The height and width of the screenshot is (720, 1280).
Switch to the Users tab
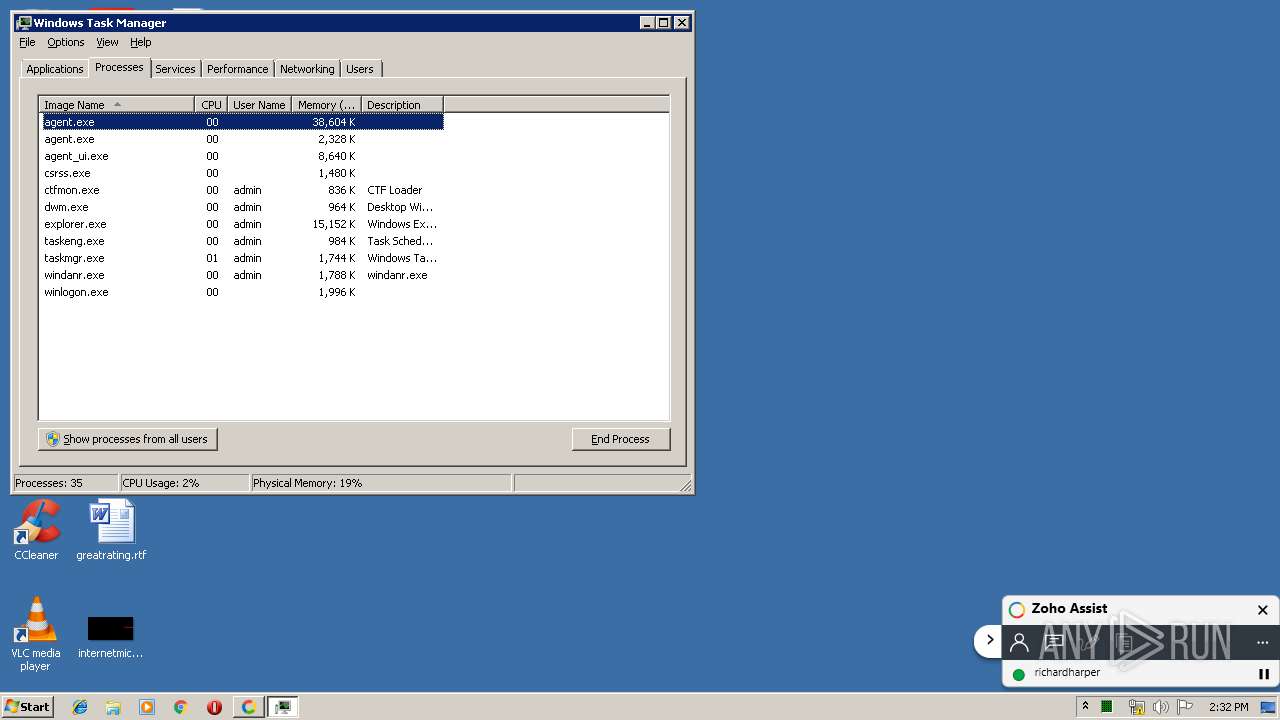(x=360, y=69)
